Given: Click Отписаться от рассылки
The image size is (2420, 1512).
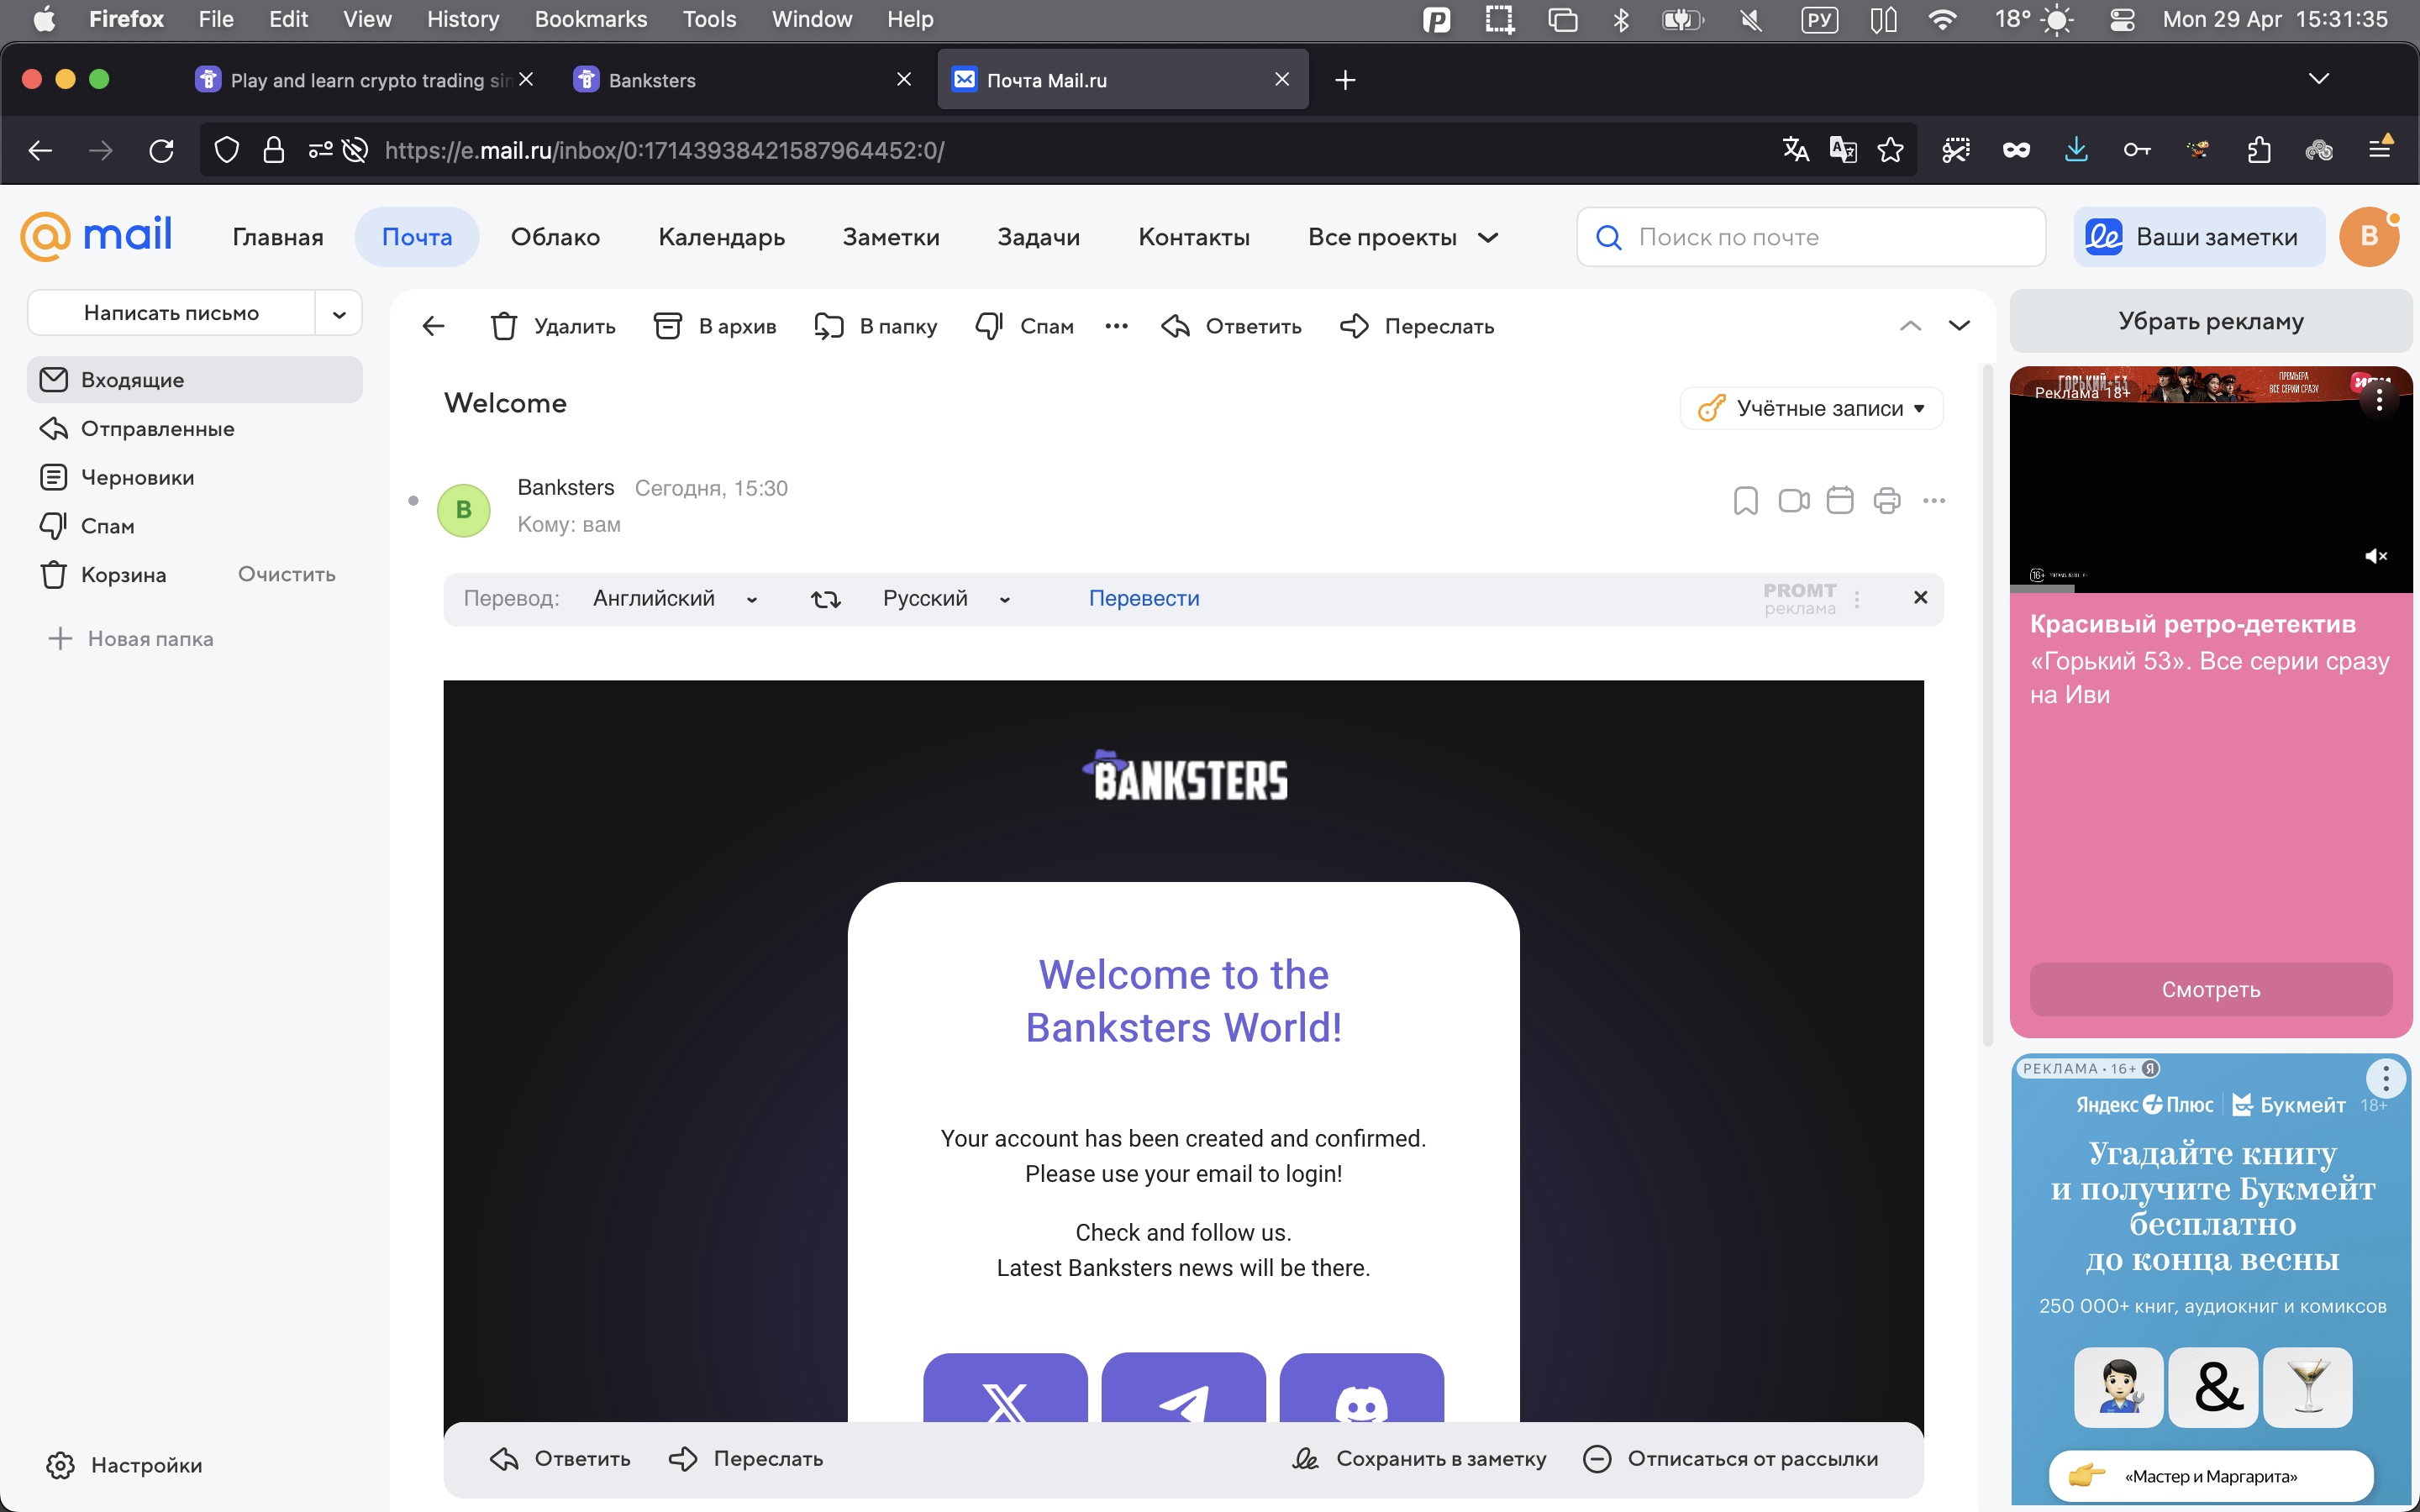Looking at the screenshot, I should tap(1731, 1459).
